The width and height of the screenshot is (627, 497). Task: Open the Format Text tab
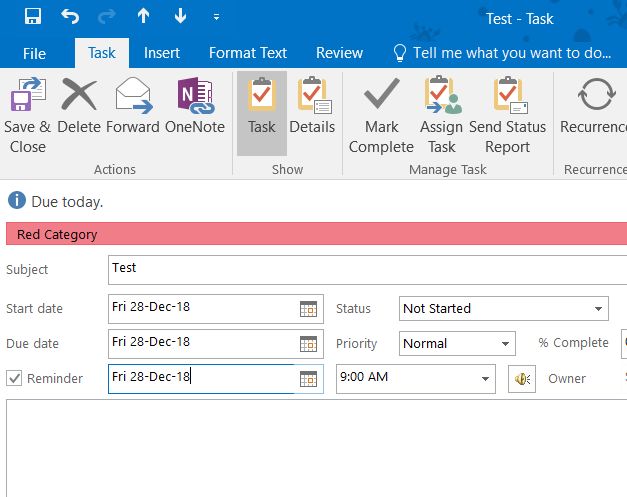(248, 53)
